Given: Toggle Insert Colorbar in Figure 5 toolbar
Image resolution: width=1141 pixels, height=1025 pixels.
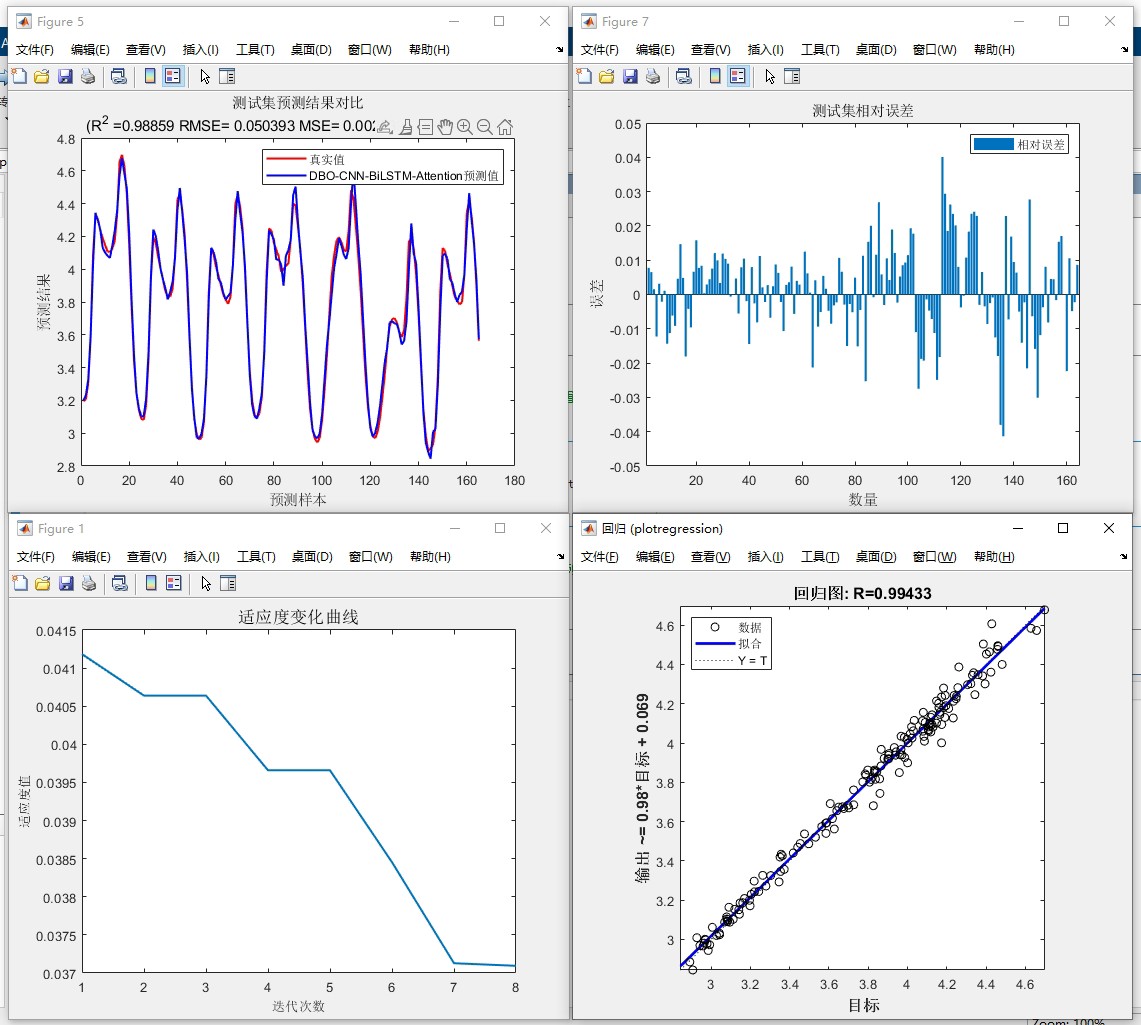Looking at the screenshot, I should coord(150,76).
